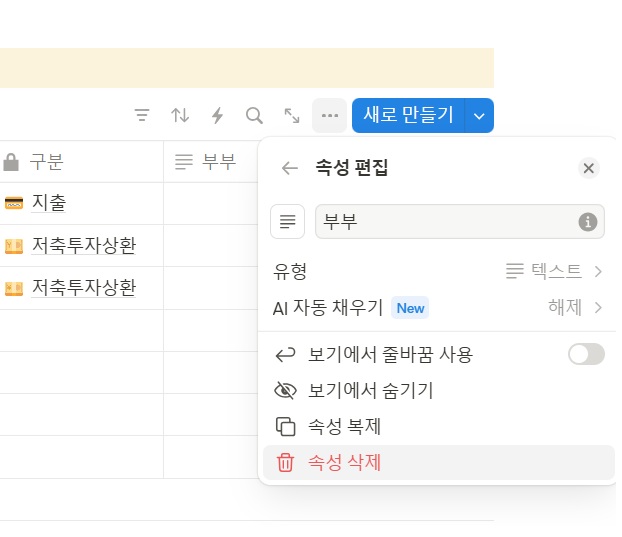The height and width of the screenshot is (537, 622).
Task: Toggle 보기에서 줄바꿈 사용 switch
Action: click(x=586, y=354)
